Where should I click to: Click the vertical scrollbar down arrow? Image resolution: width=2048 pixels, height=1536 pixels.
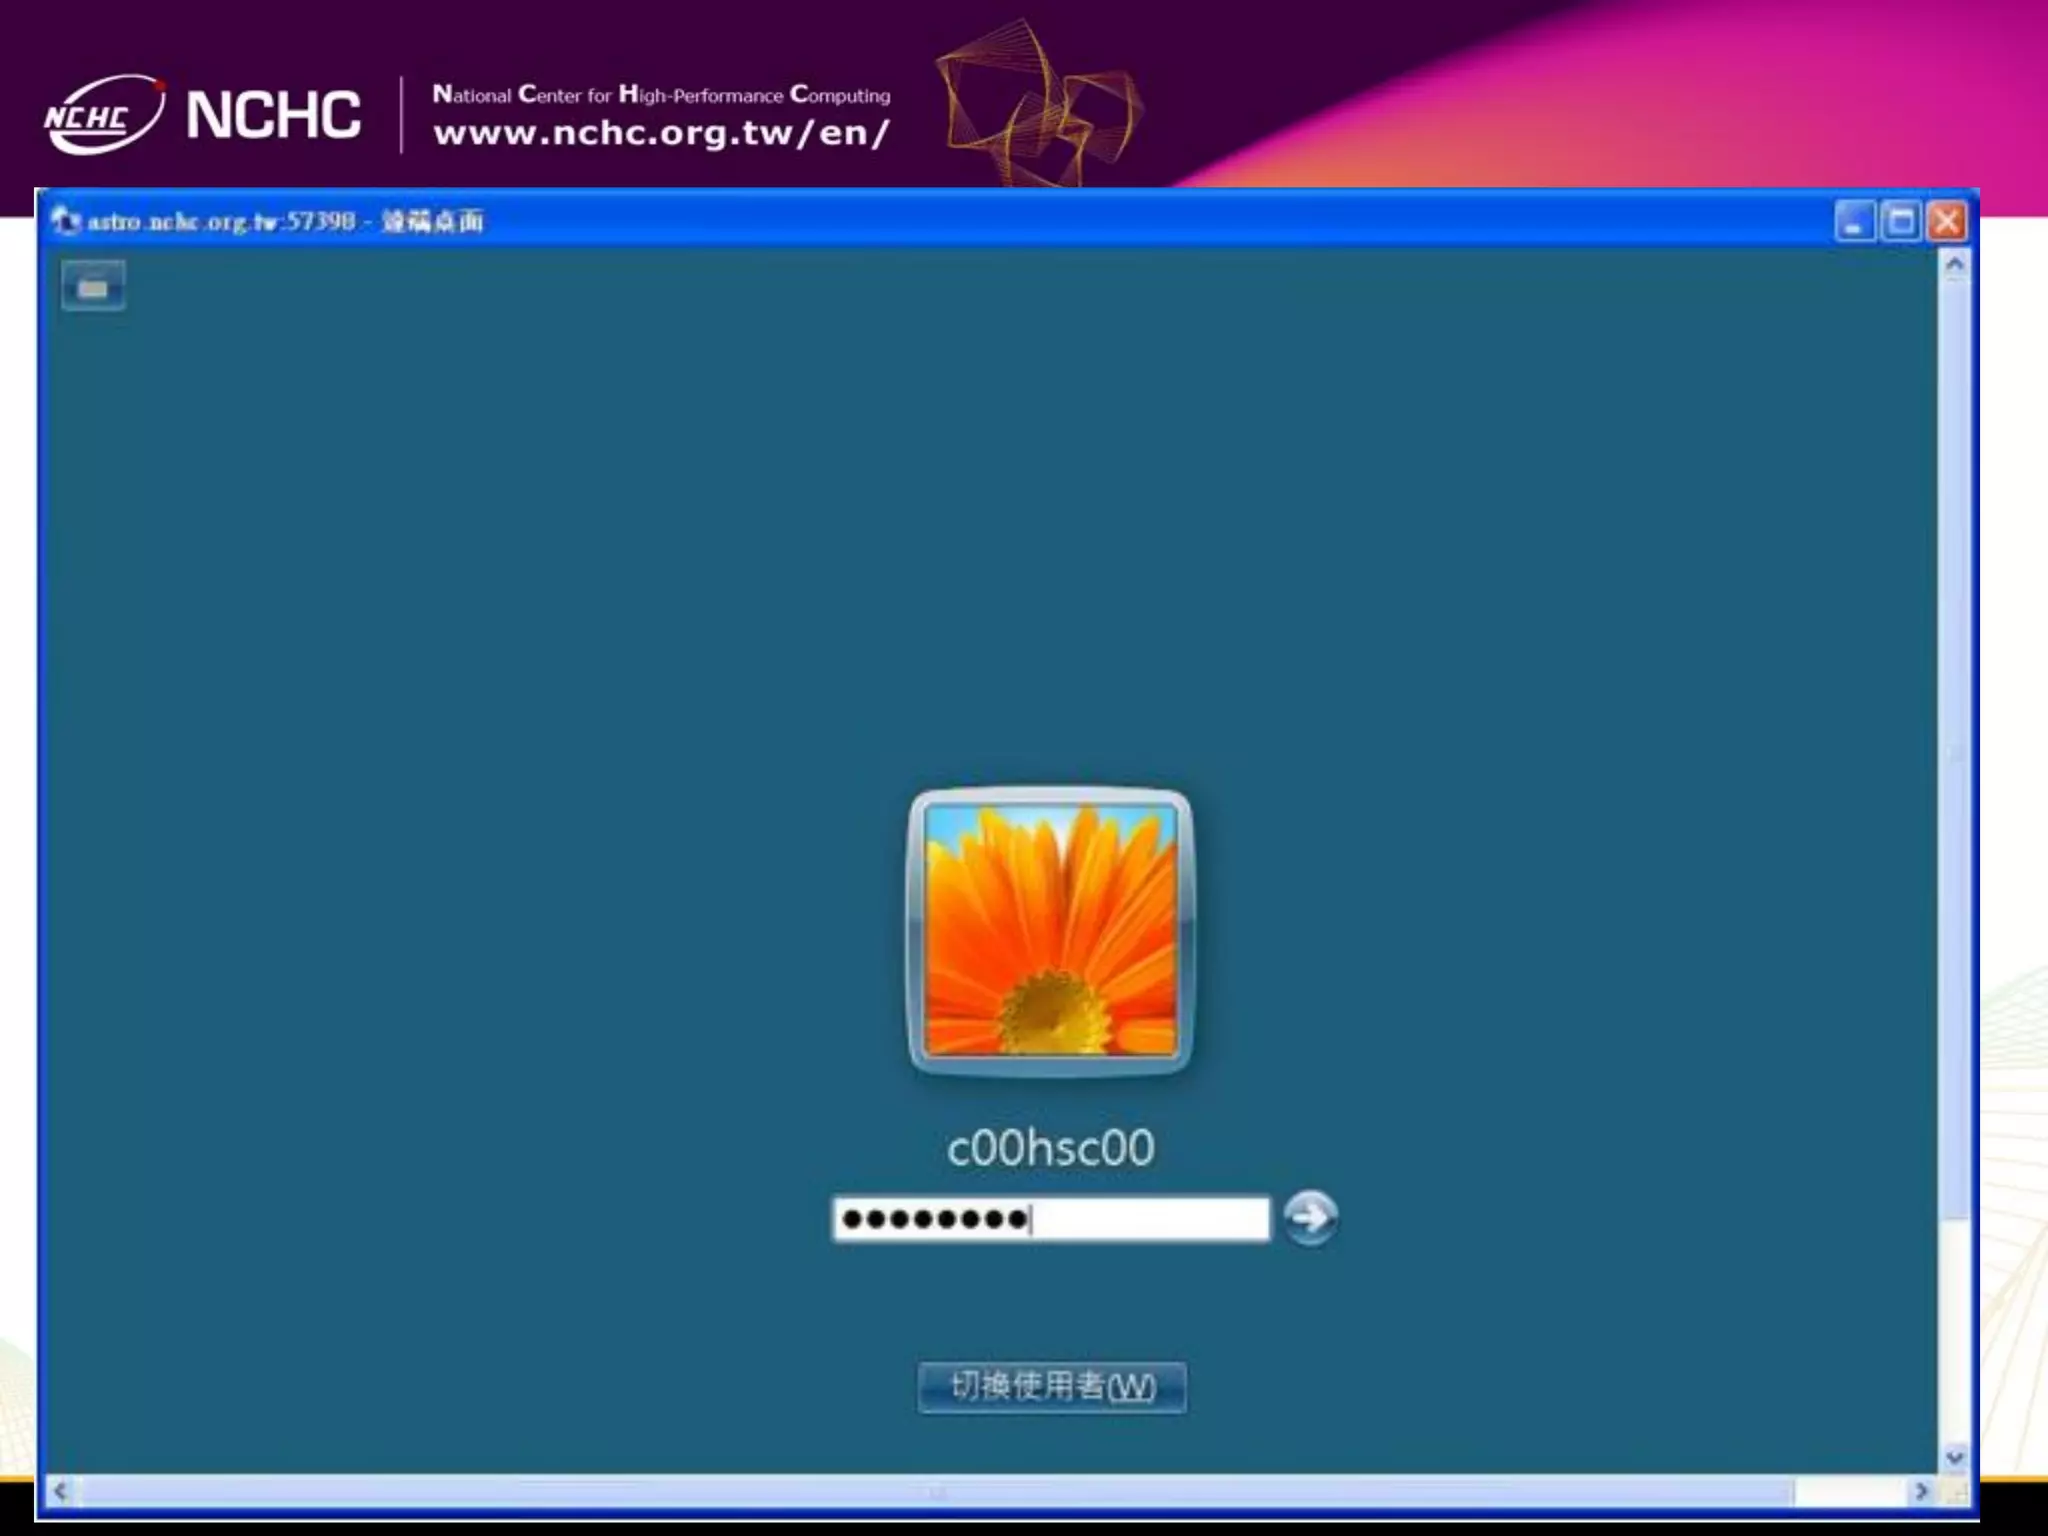point(1955,1457)
